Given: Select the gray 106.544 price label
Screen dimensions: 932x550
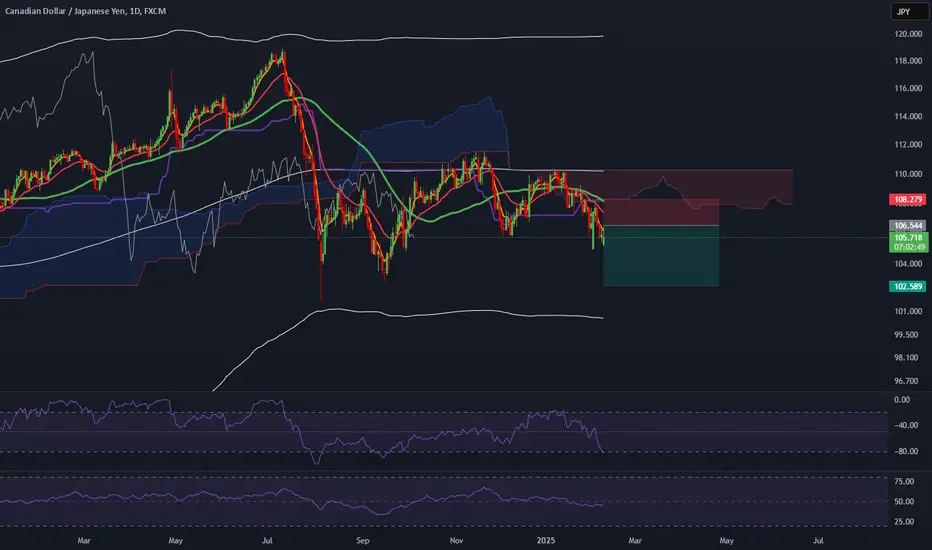Looking at the screenshot, I should point(908,225).
